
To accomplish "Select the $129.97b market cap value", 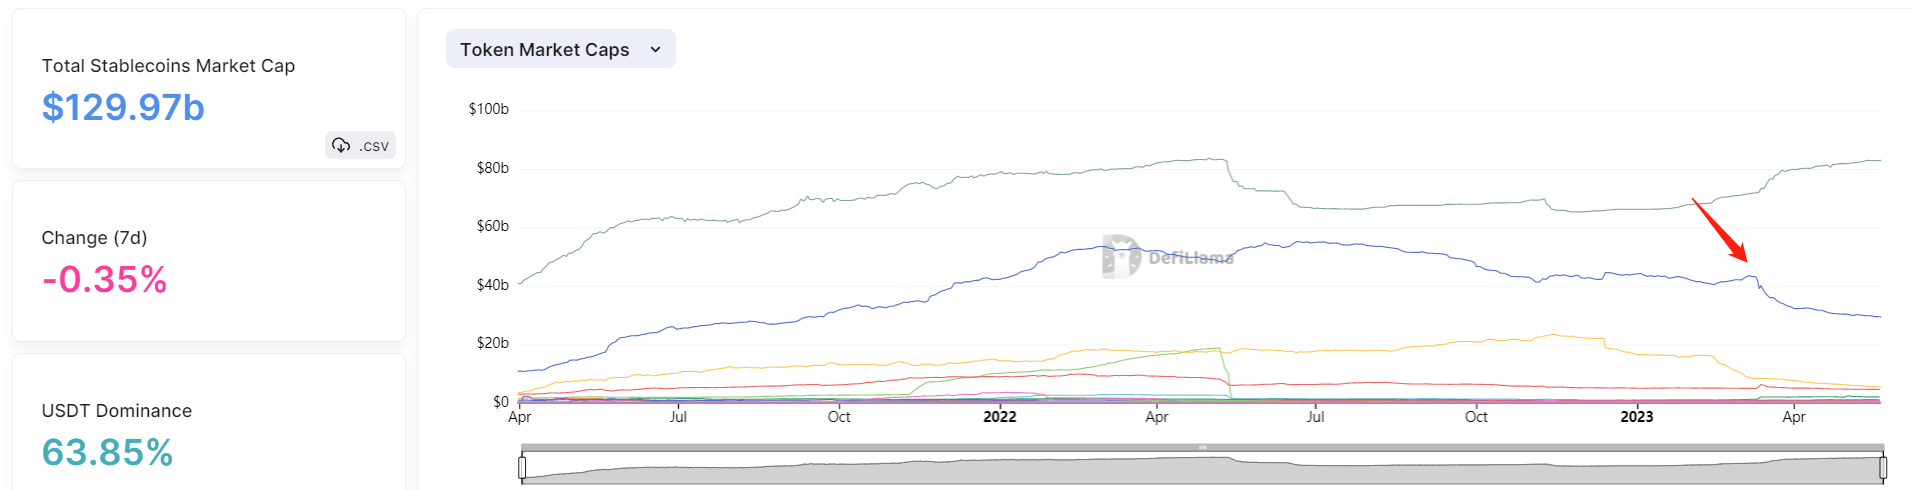I will pos(123,107).
